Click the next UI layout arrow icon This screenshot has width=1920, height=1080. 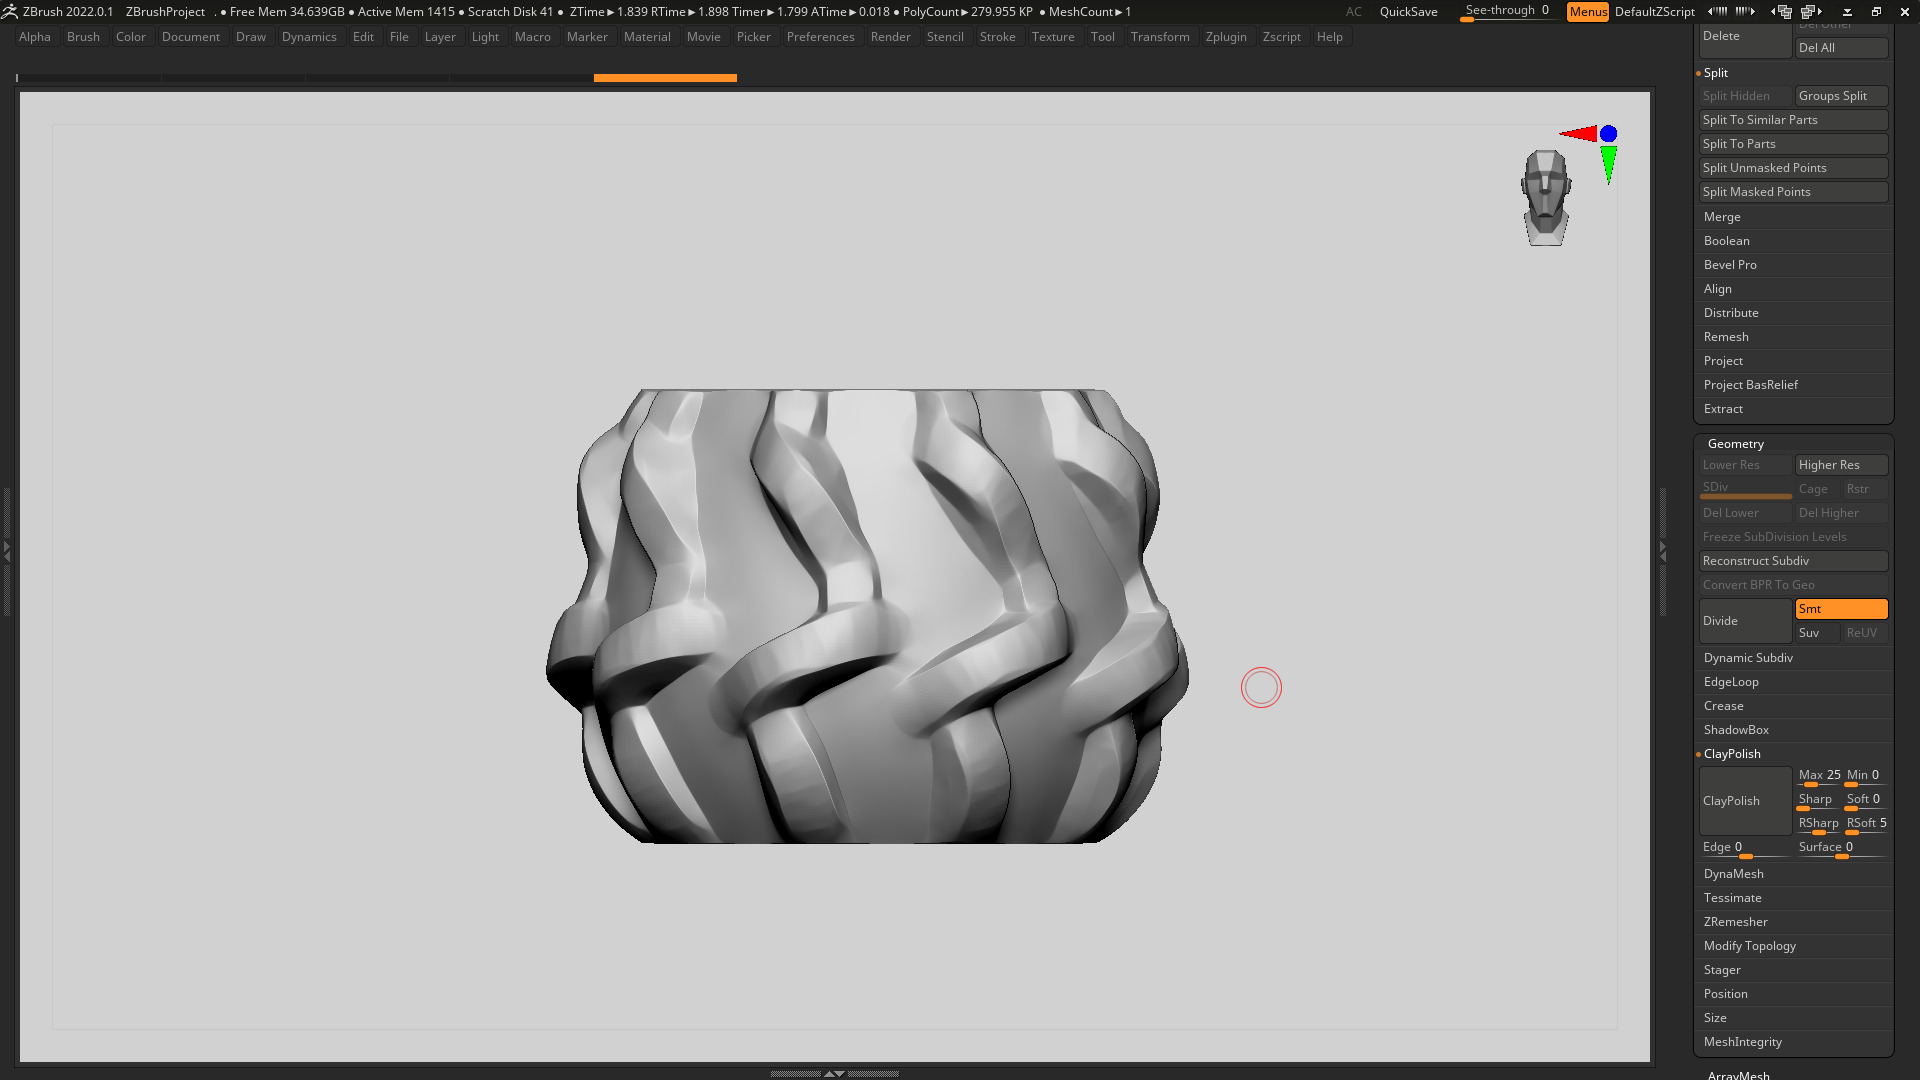tap(1745, 12)
